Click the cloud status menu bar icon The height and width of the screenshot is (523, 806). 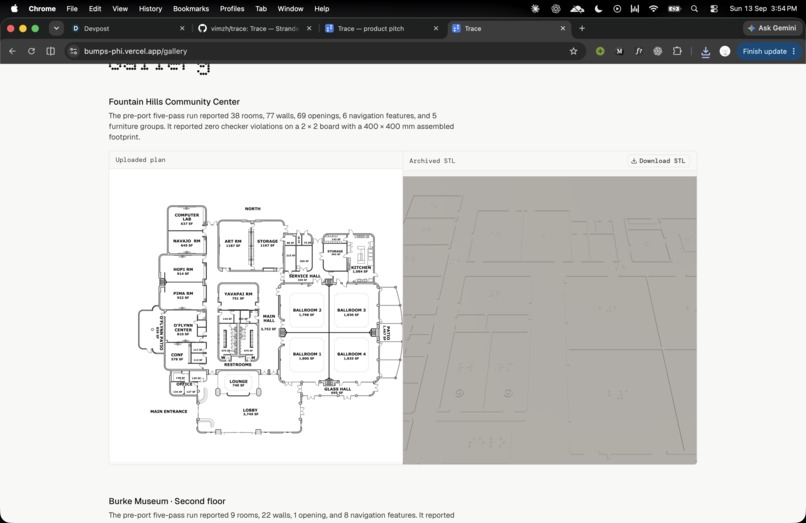[x=577, y=9]
